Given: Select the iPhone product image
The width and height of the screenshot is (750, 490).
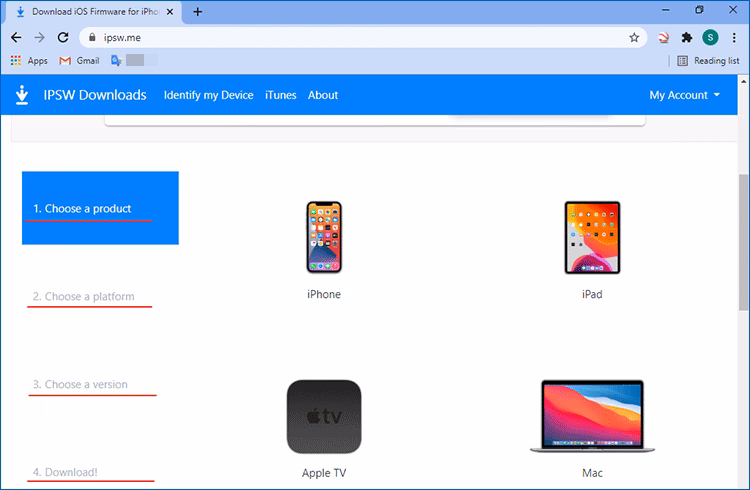Looking at the screenshot, I should [x=323, y=236].
